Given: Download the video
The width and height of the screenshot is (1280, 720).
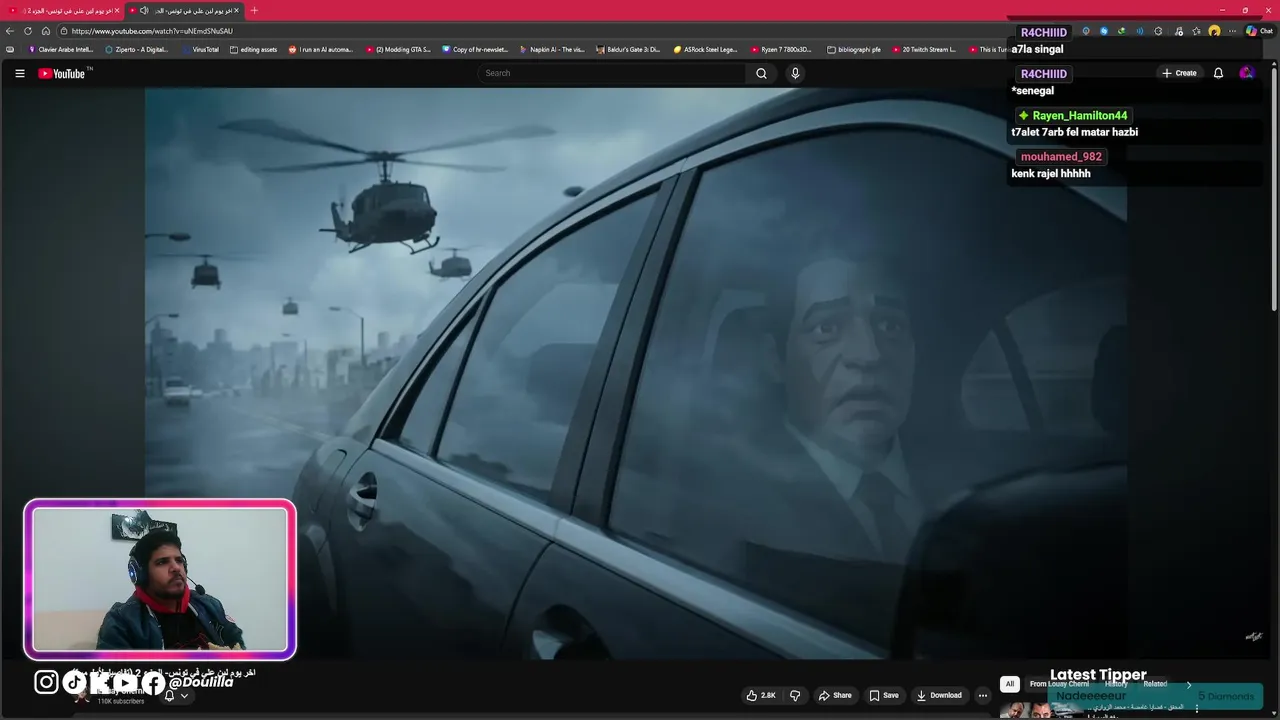Looking at the screenshot, I should tap(939, 695).
